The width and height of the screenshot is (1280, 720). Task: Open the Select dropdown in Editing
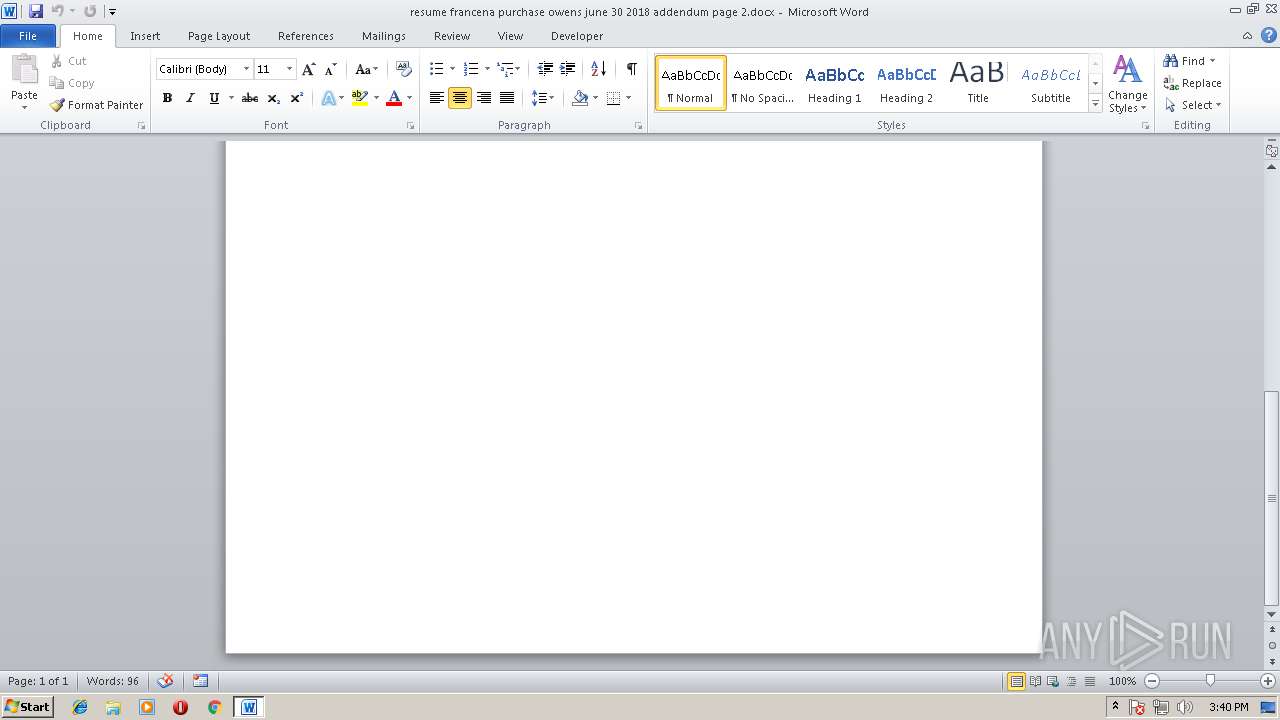[x=1192, y=105]
